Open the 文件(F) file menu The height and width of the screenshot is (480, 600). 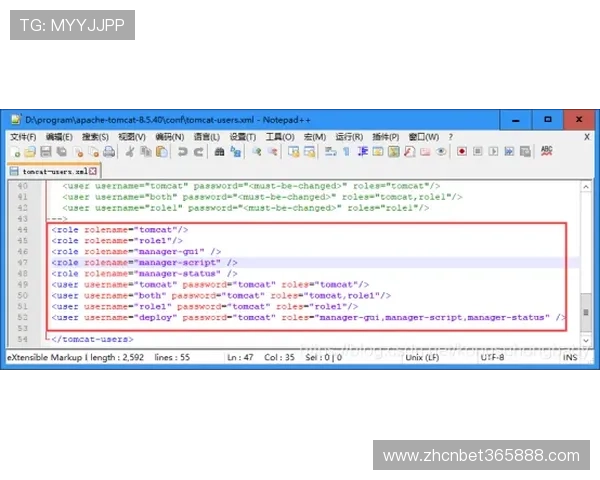tap(23, 136)
